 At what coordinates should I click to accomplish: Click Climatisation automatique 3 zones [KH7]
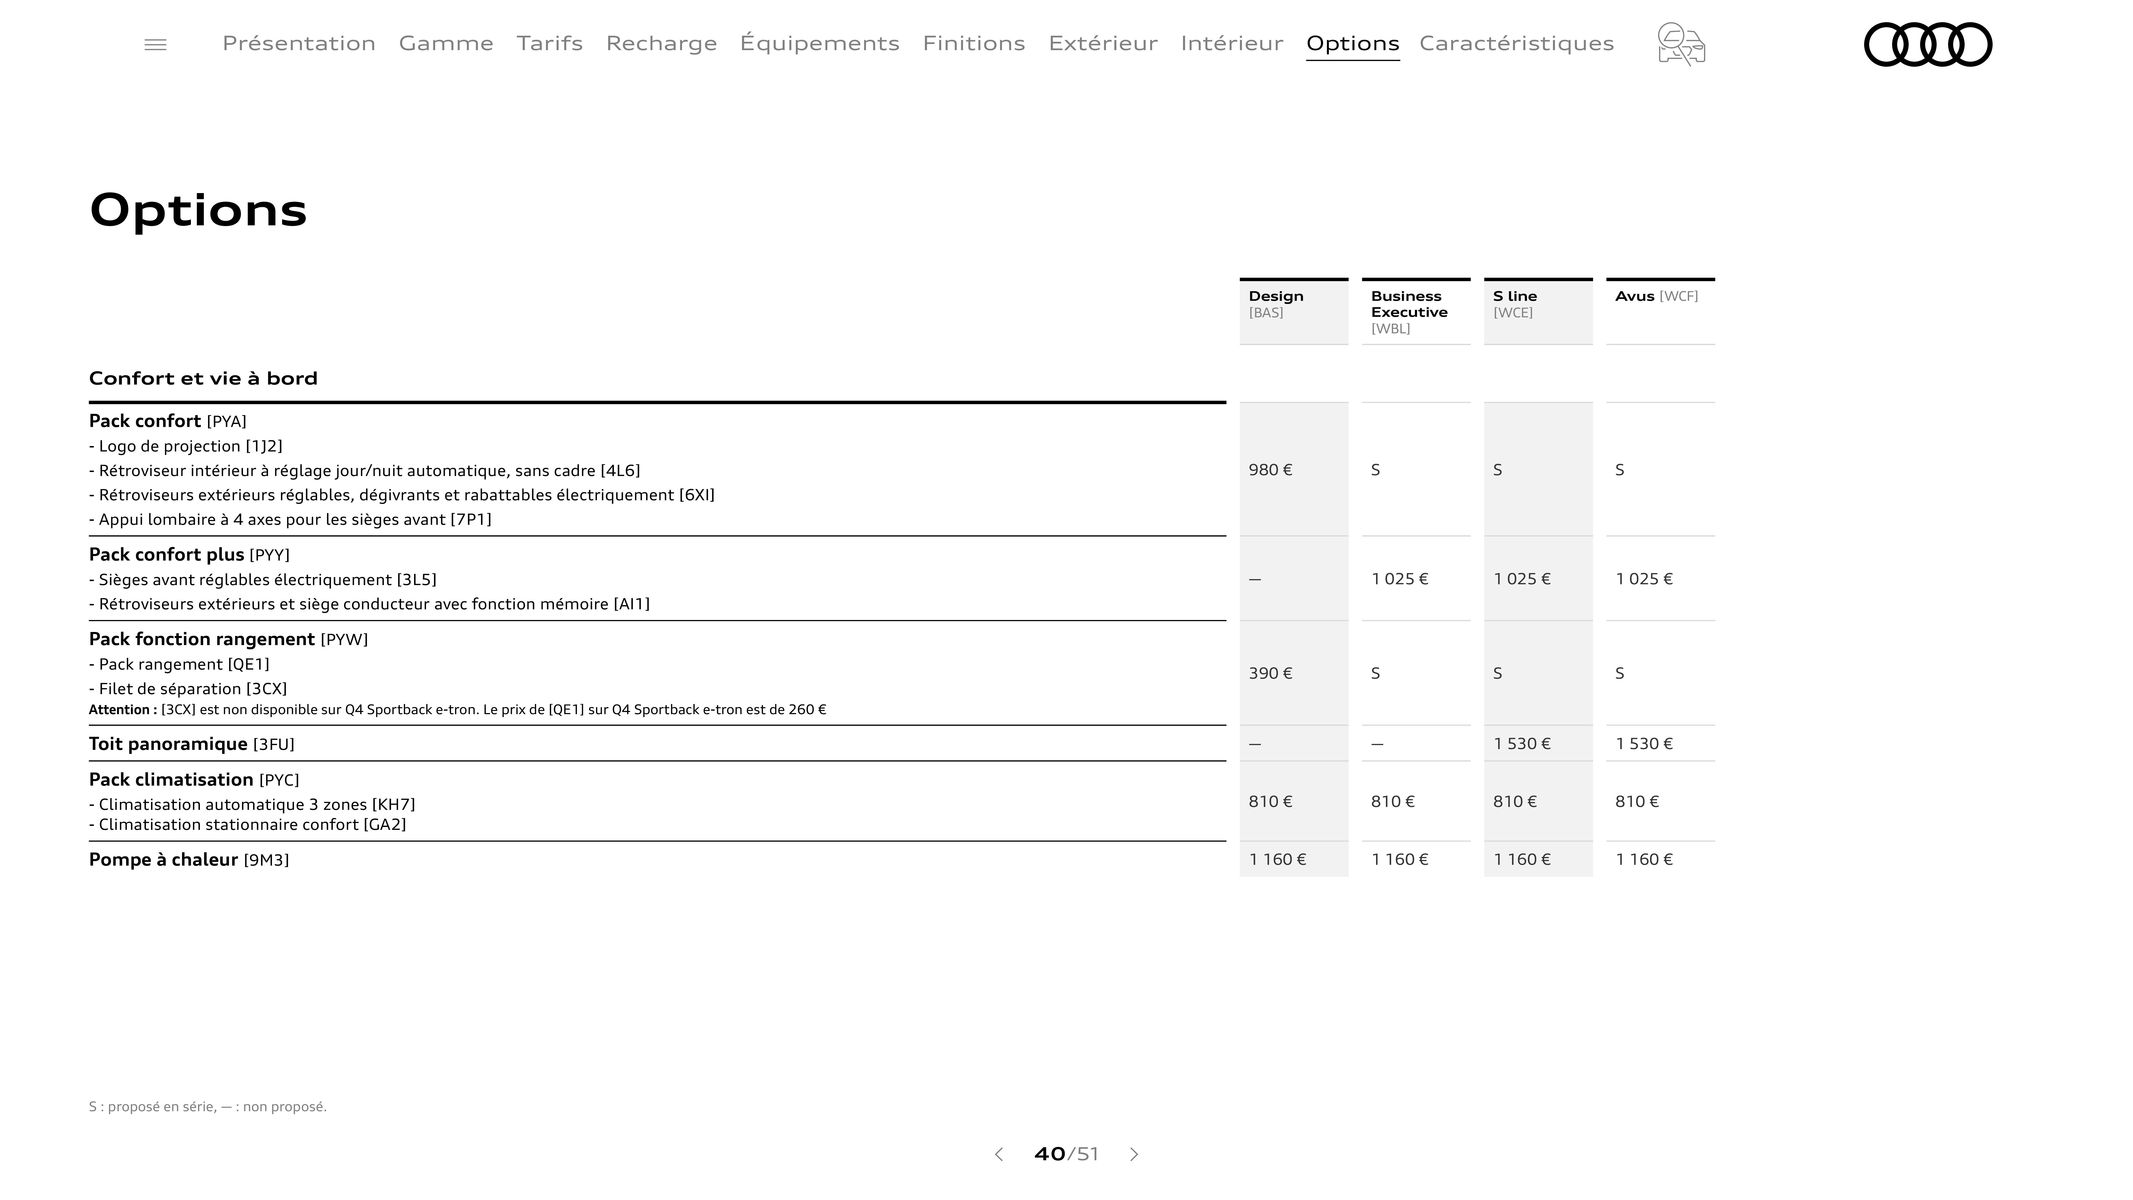[x=252, y=804]
